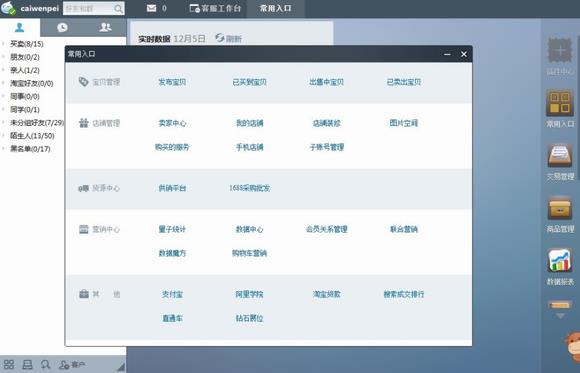The image size is (580, 373).
Task: Open the 子账号管理 link
Action: click(x=327, y=147)
